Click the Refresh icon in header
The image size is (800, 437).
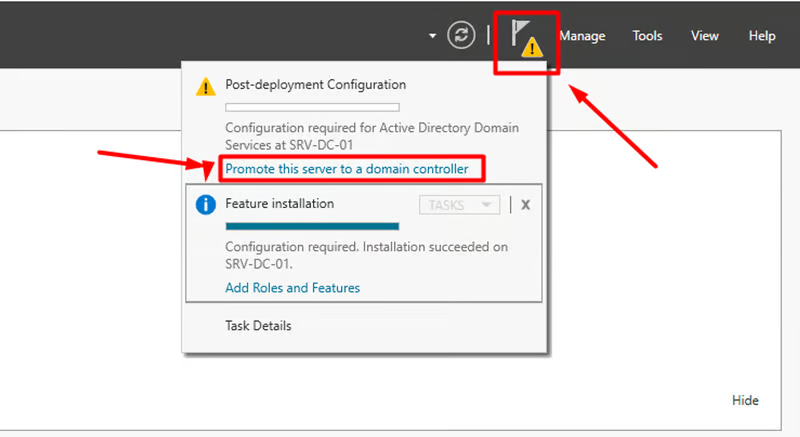click(x=460, y=35)
